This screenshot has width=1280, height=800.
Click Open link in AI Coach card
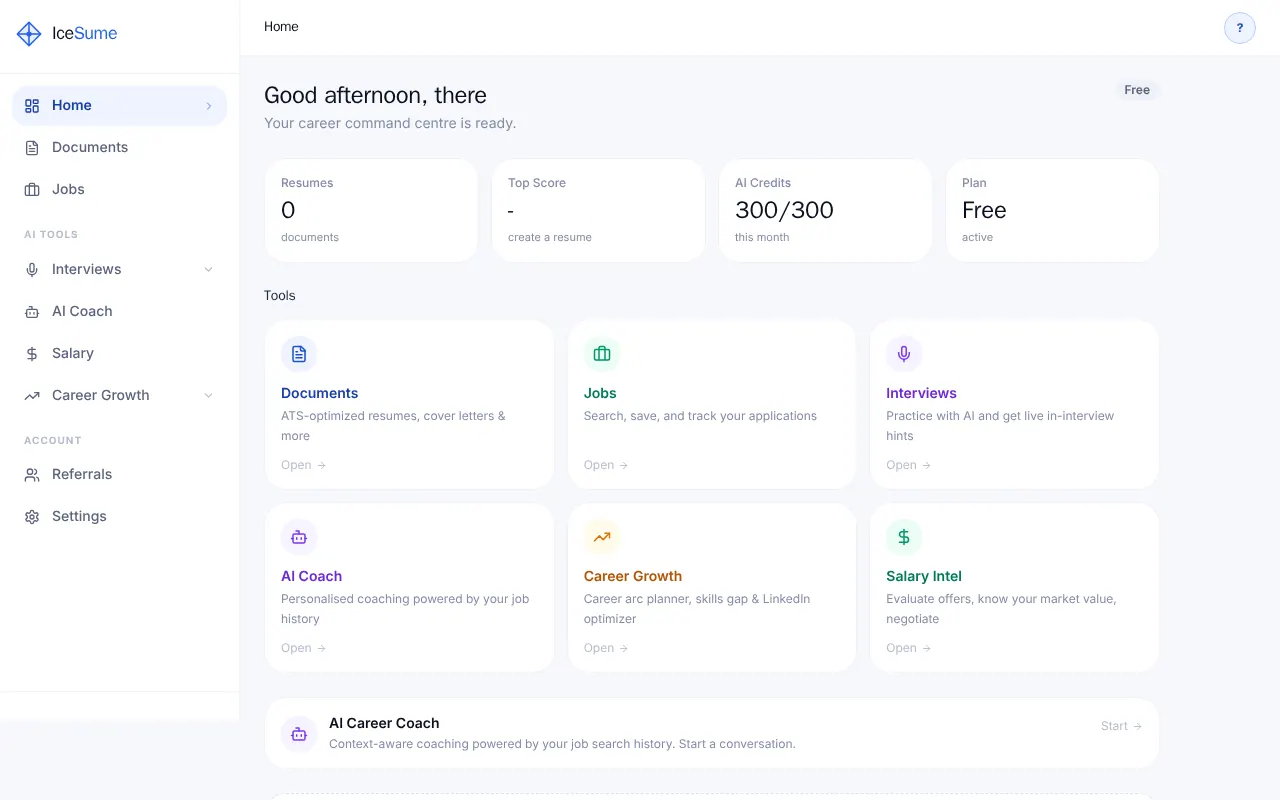pos(303,648)
